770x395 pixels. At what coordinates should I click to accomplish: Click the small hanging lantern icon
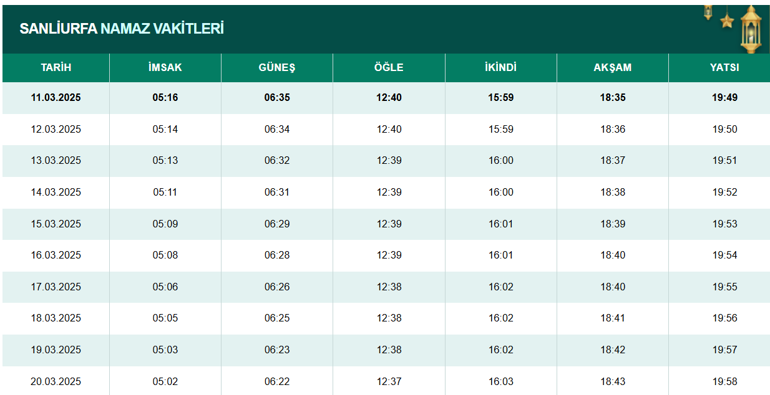click(x=708, y=12)
